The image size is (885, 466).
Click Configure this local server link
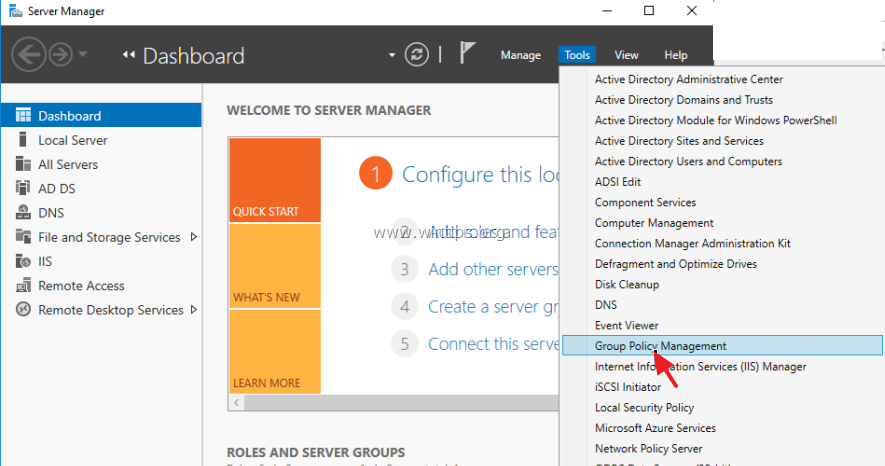pyautogui.click(x=480, y=174)
